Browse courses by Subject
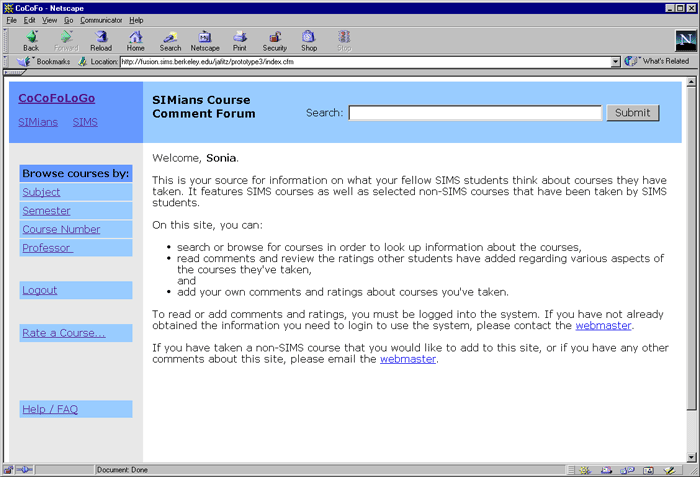 pyautogui.click(x=41, y=192)
